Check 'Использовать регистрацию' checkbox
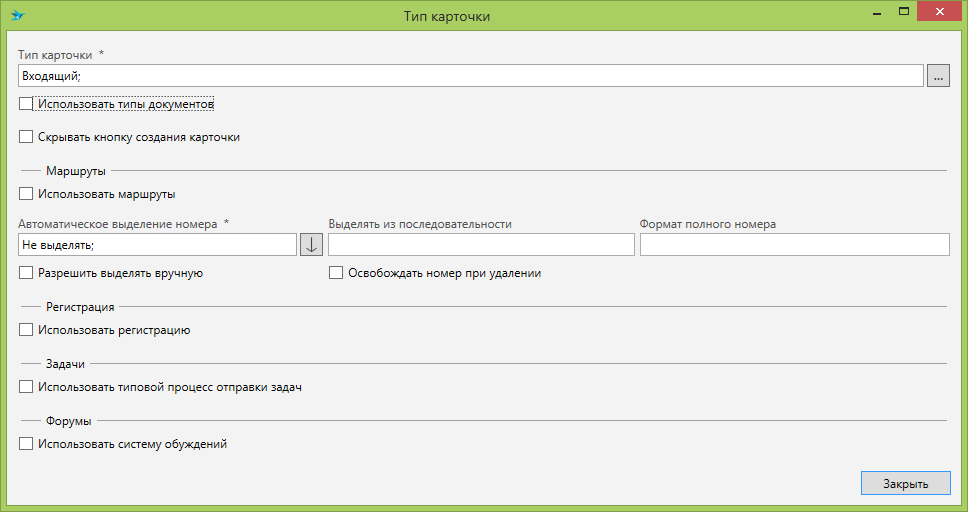Image resolution: width=968 pixels, height=512 pixels. click(x=26, y=330)
